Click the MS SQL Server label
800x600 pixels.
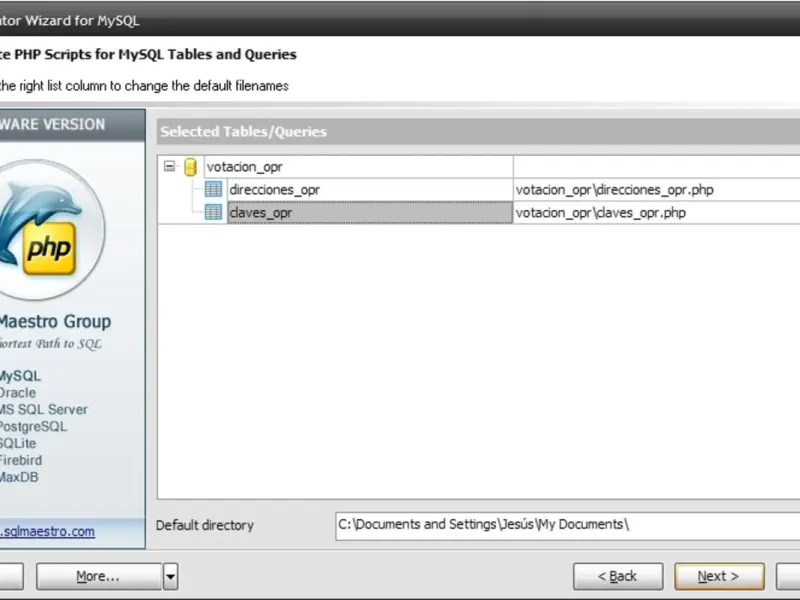point(43,410)
